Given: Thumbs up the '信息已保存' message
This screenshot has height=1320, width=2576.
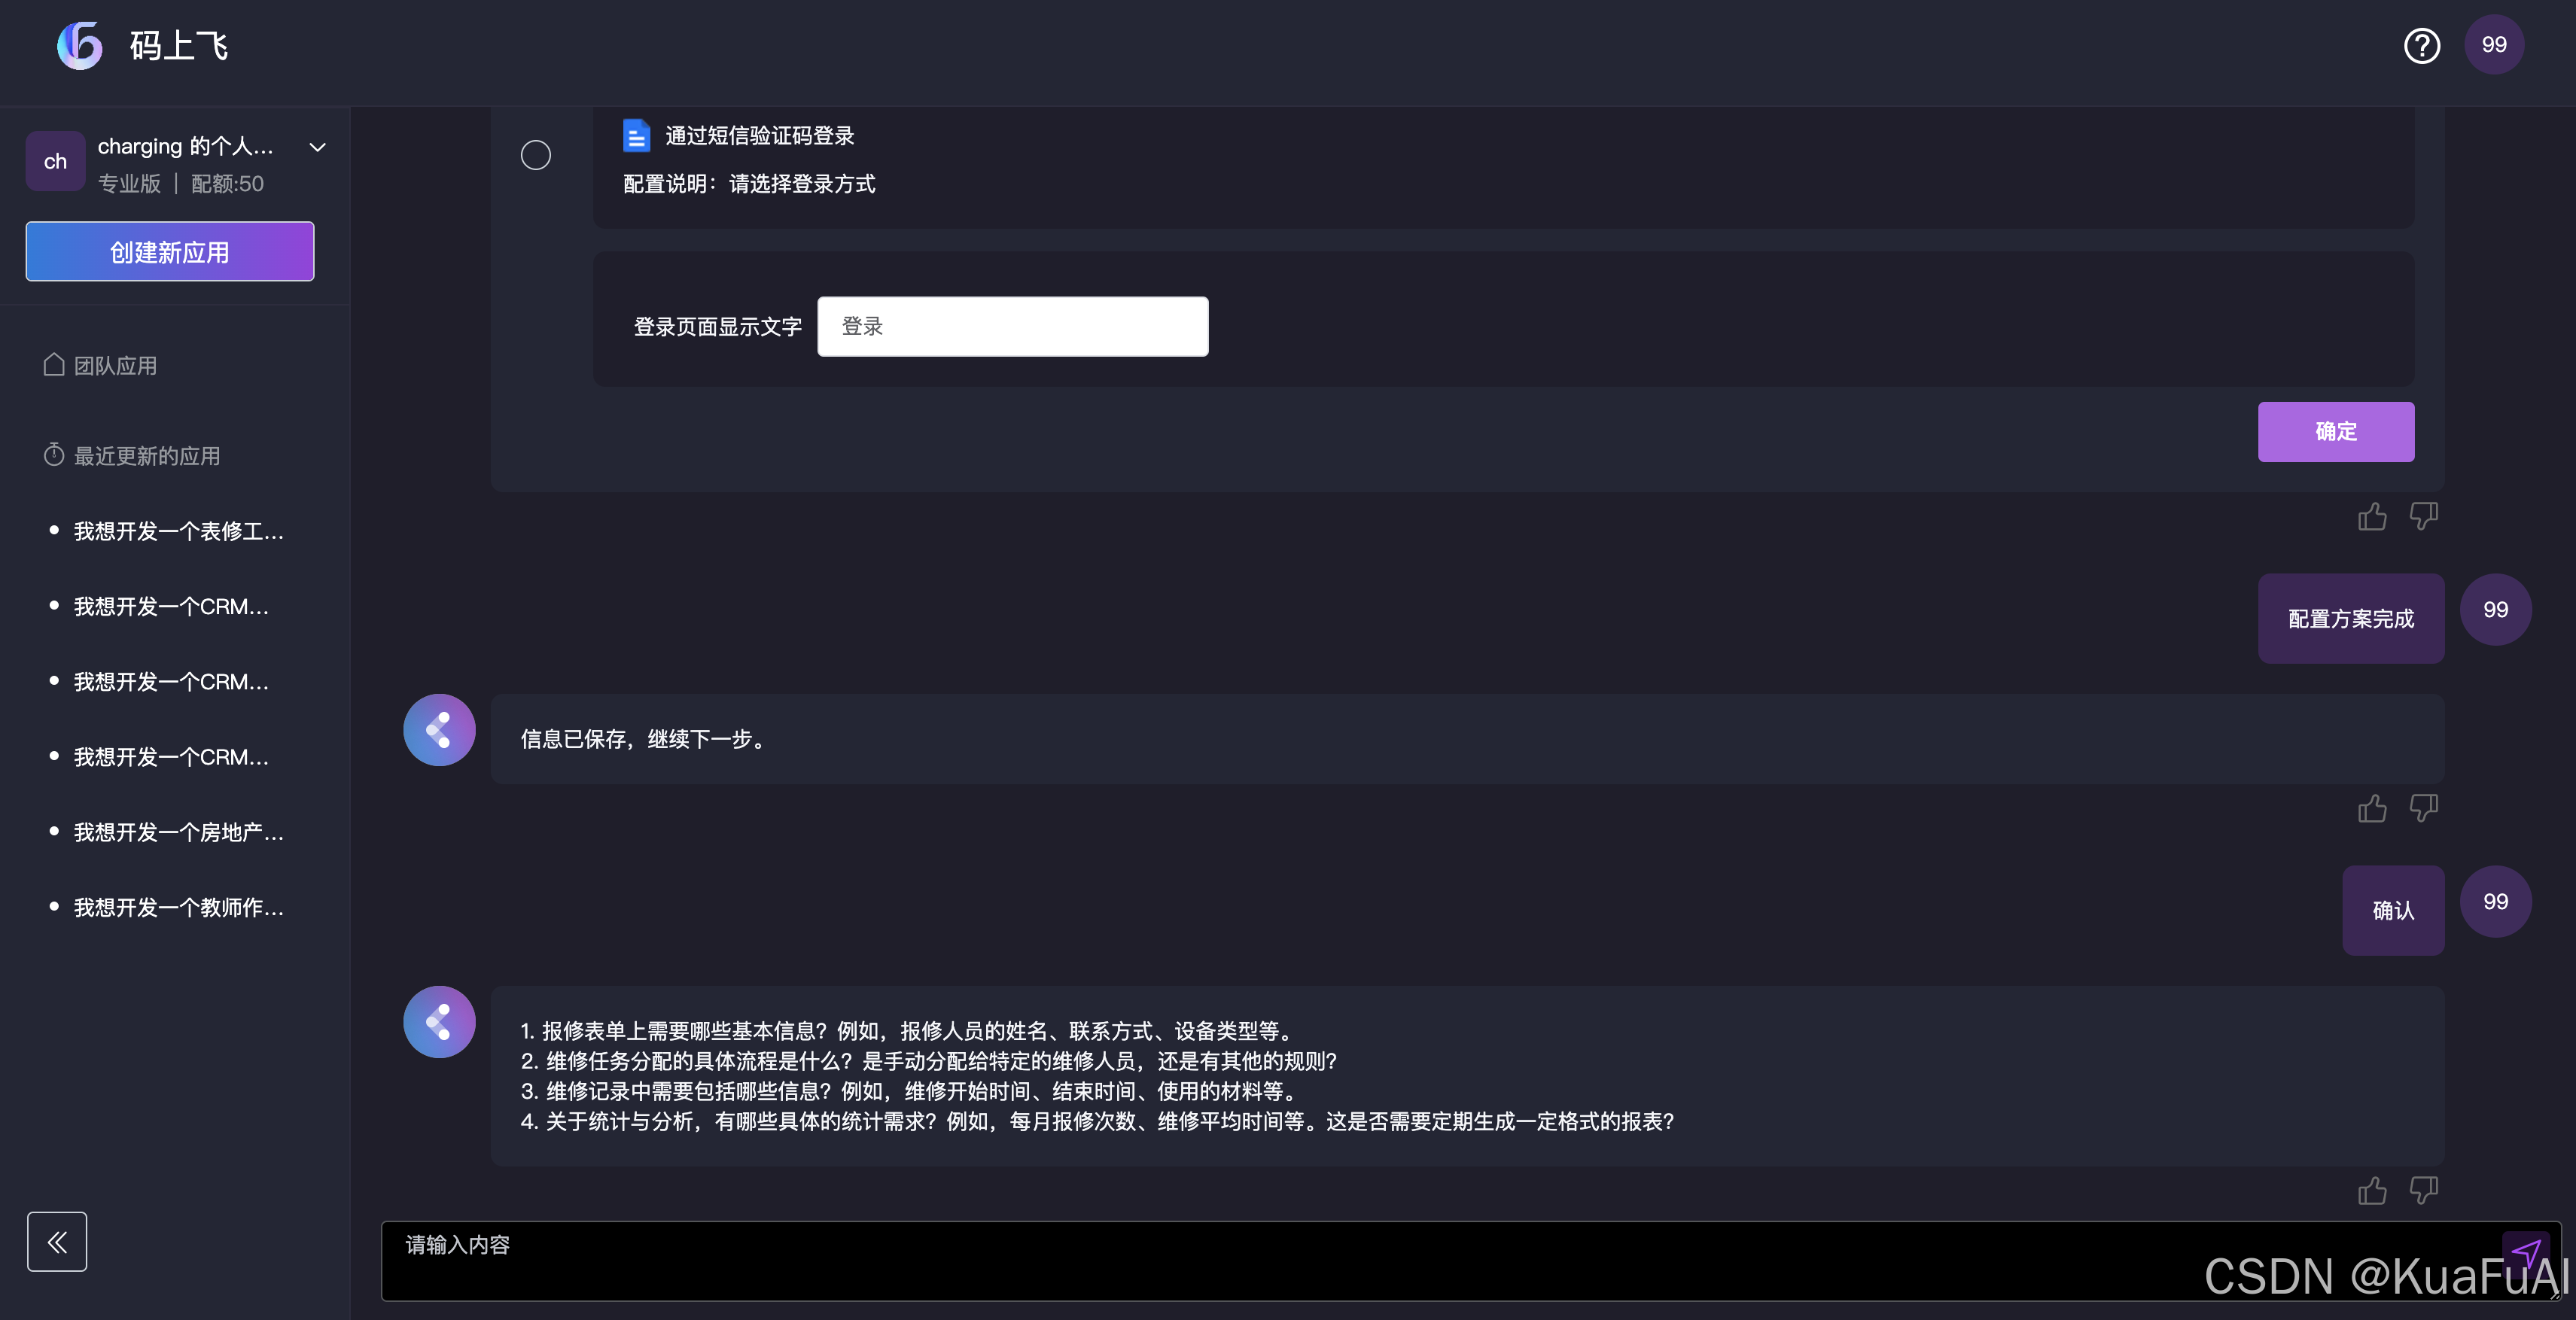Looking at the screenshot, I should click(2371, 808).
